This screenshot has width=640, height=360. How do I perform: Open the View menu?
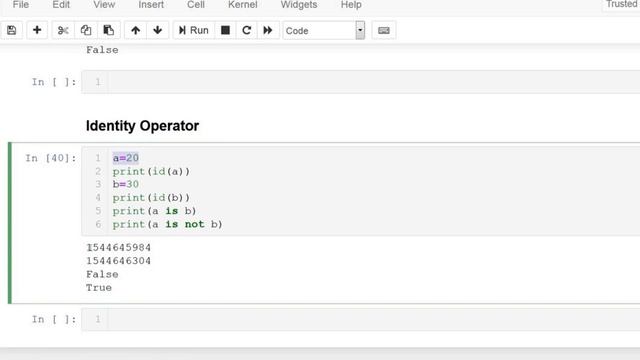[104, 5]
